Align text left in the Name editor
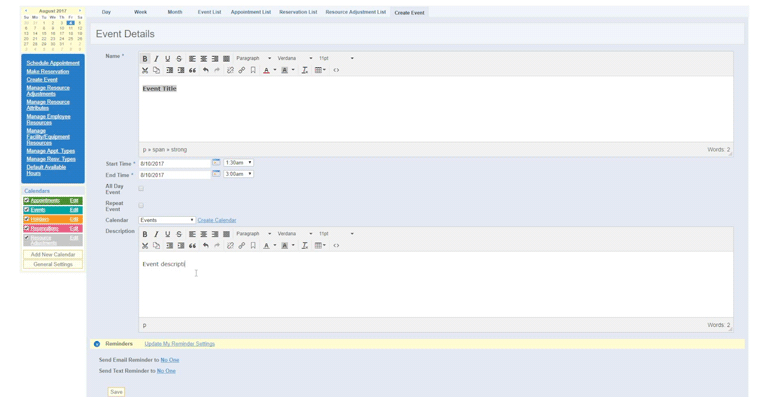This screenshot has height=397, width=768. (x=192, y=59)
